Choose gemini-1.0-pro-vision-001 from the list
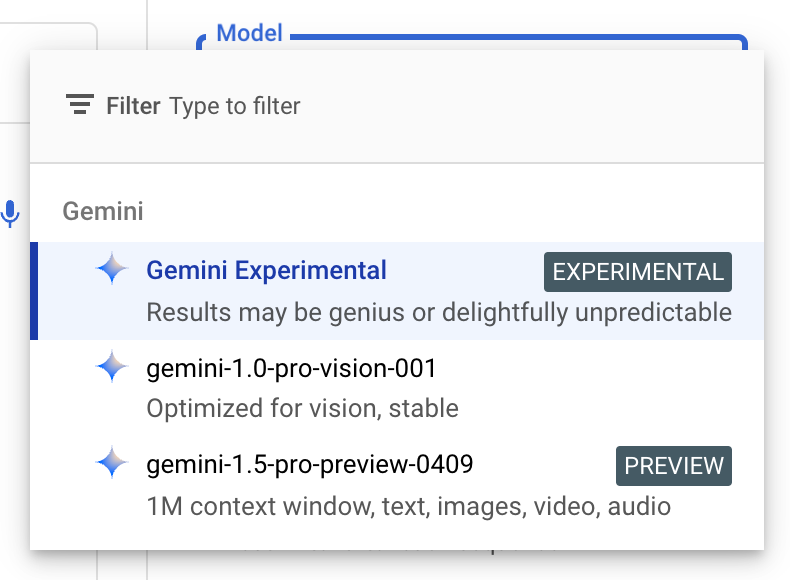The image size is (790, 580). 397,388
